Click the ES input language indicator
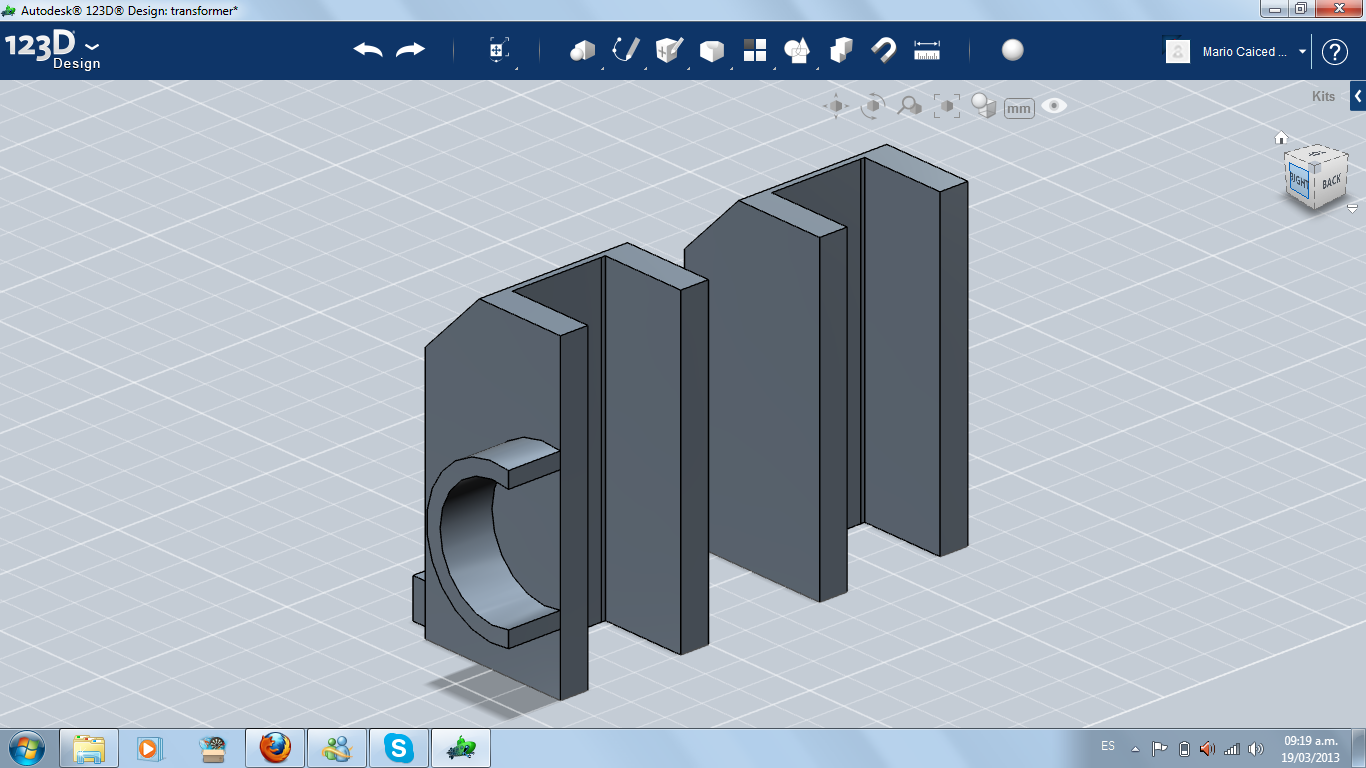The width and height of the screenshot is (1366, 768). point(1108,747)
